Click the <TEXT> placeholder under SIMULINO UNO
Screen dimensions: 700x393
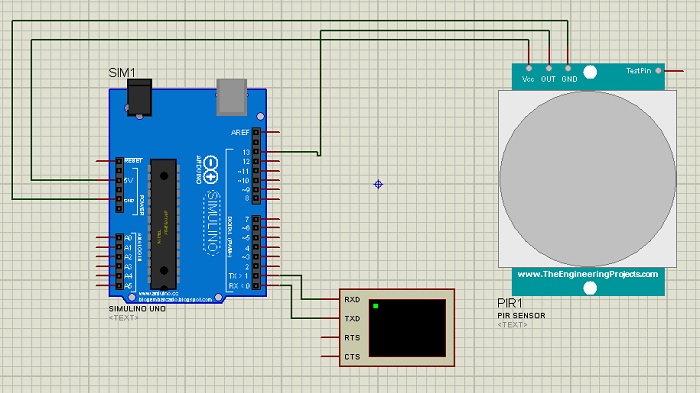tap(124, 318)
